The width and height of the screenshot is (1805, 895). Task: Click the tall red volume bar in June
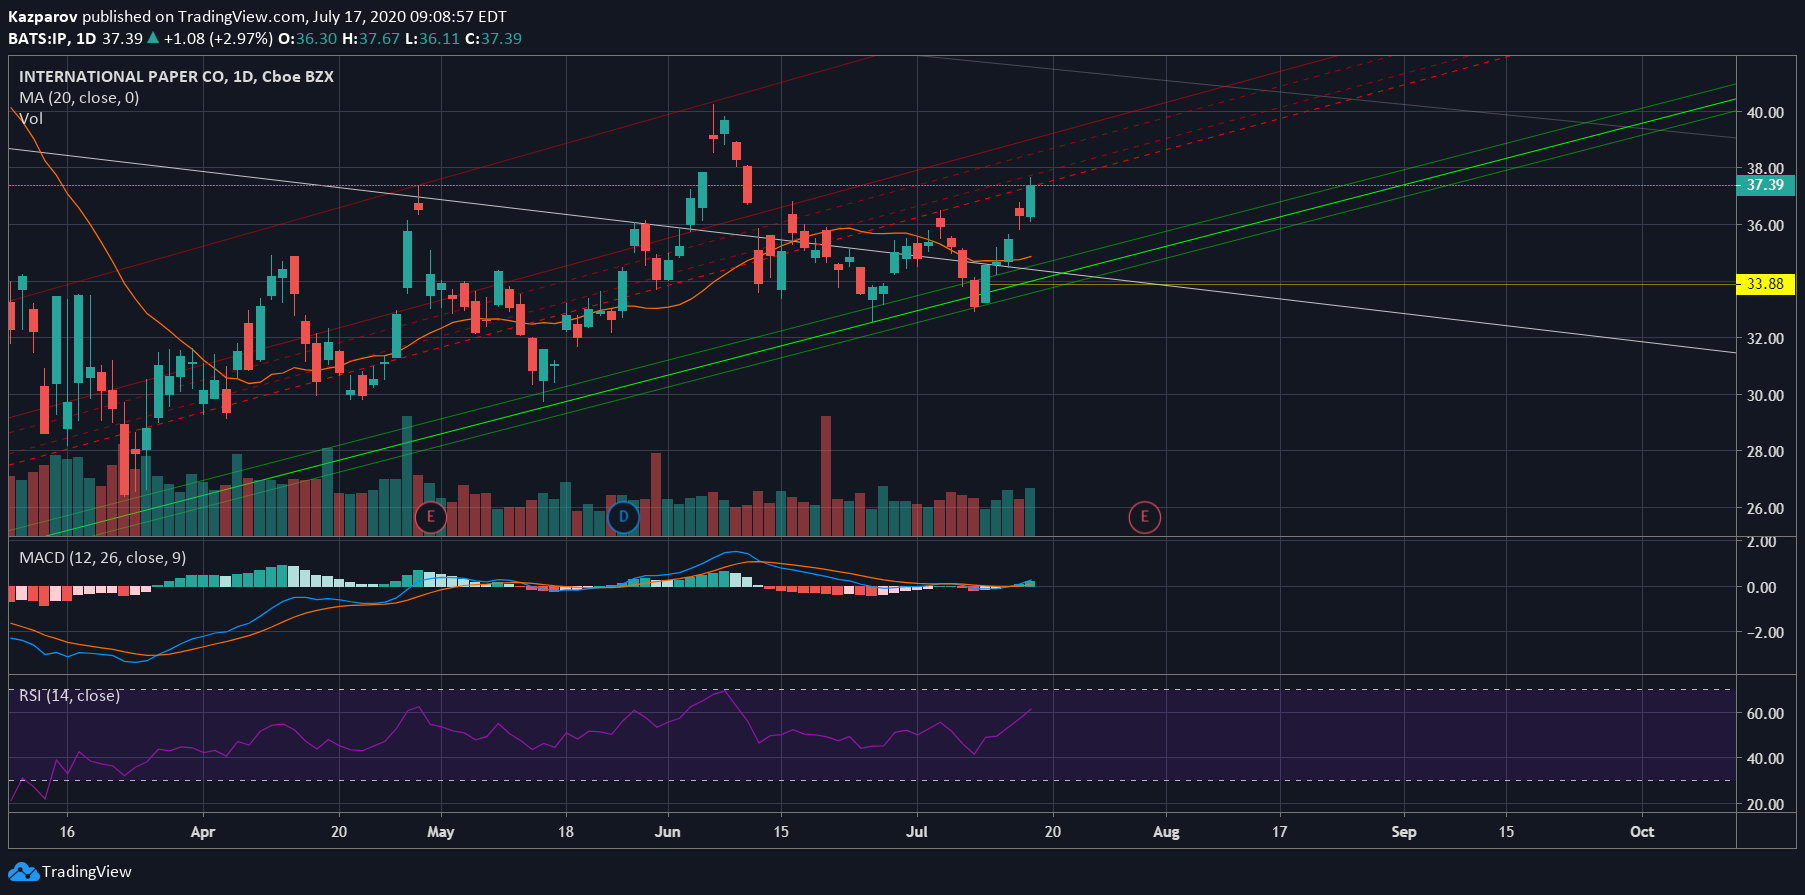pyautogui.click(x=826, y=476)
